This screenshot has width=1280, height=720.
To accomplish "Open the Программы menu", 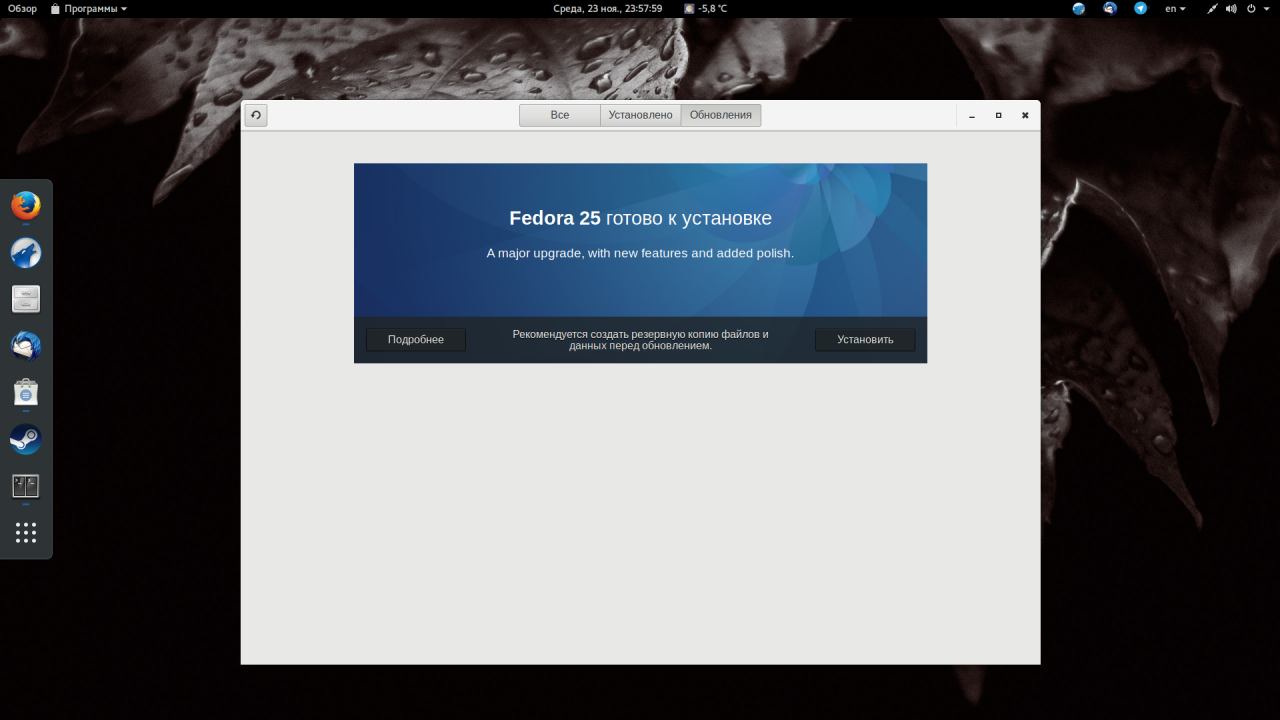I will tap(89, 8).
